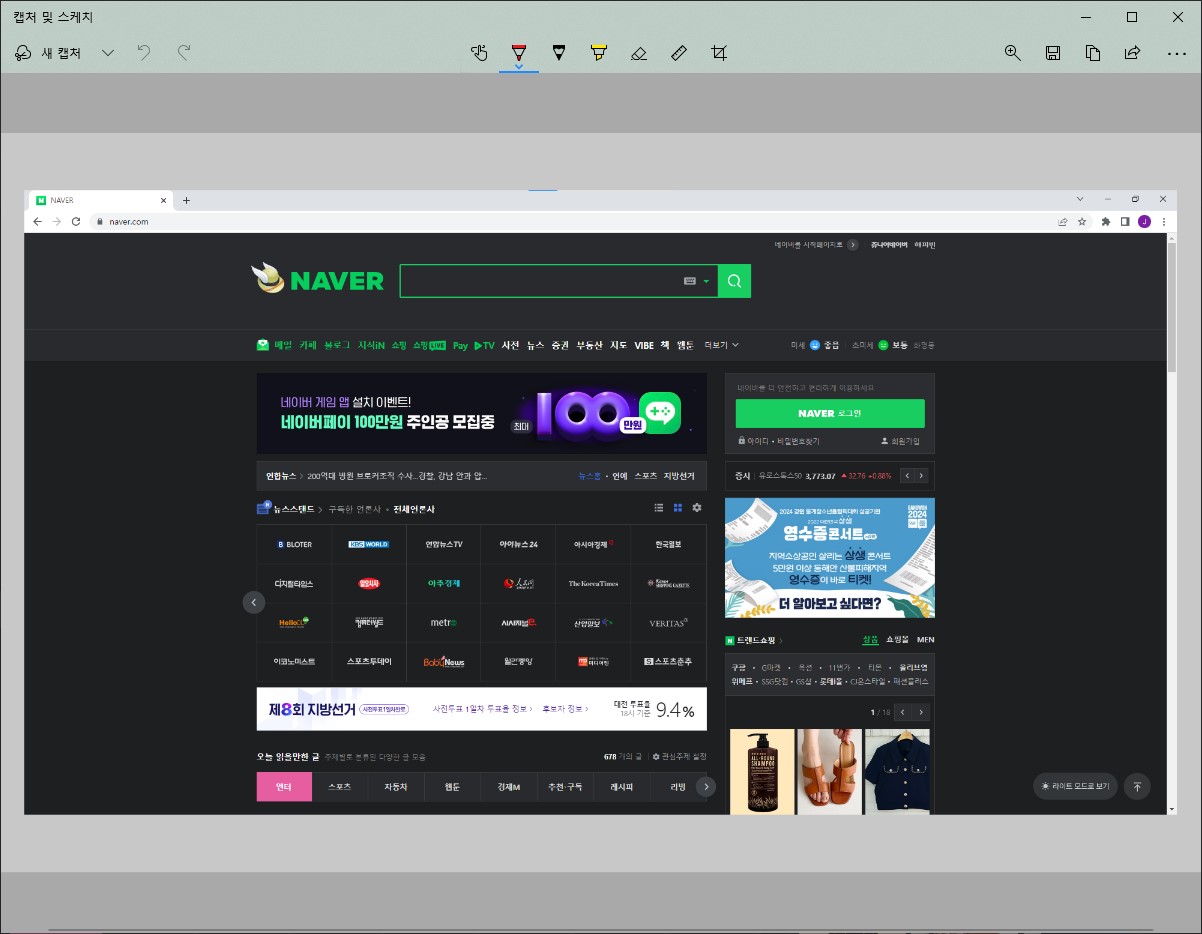The image size is (1202, 934).
Task: Open the Pay menu item
Action: (460, 345)
